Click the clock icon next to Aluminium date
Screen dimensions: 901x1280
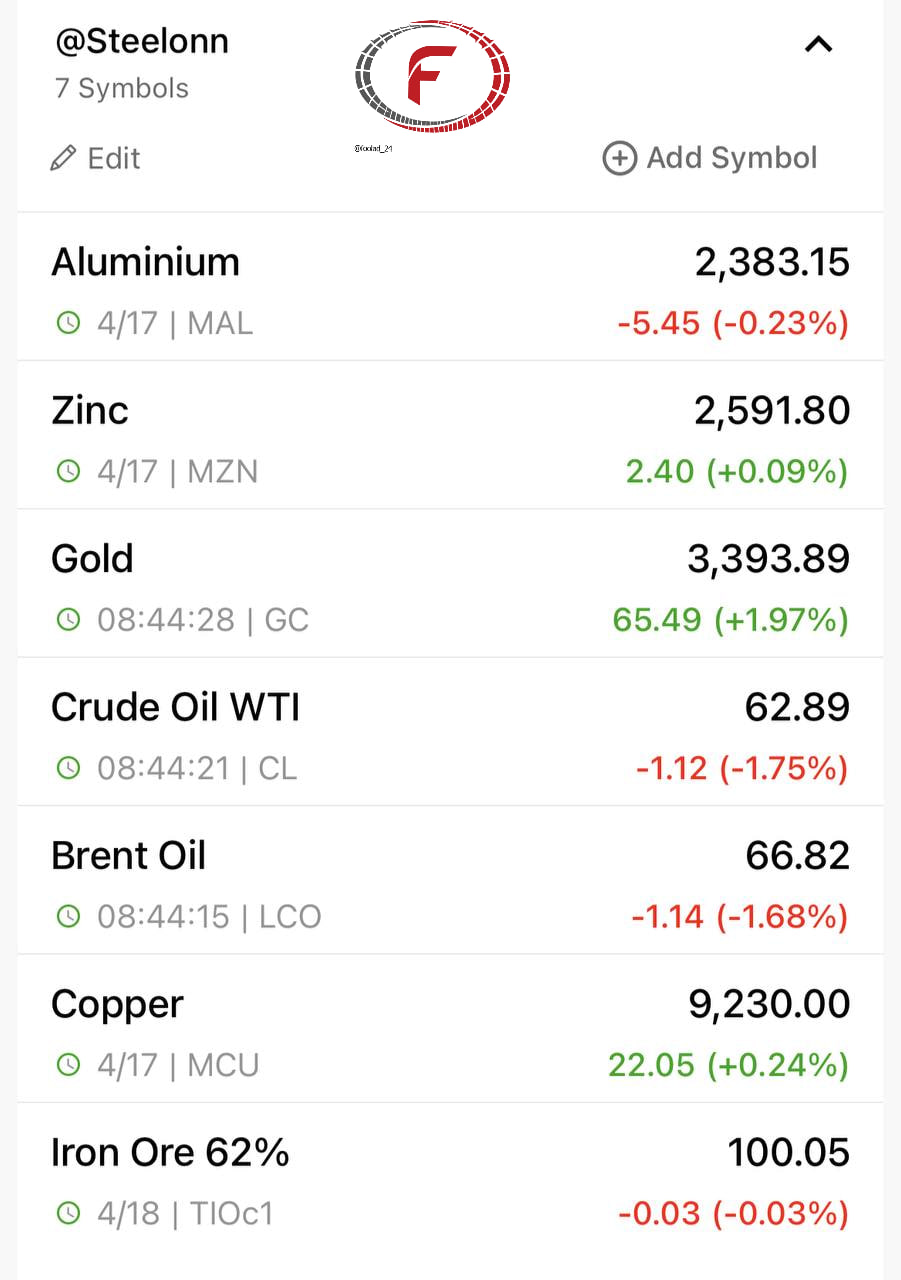tap(68, 323)
